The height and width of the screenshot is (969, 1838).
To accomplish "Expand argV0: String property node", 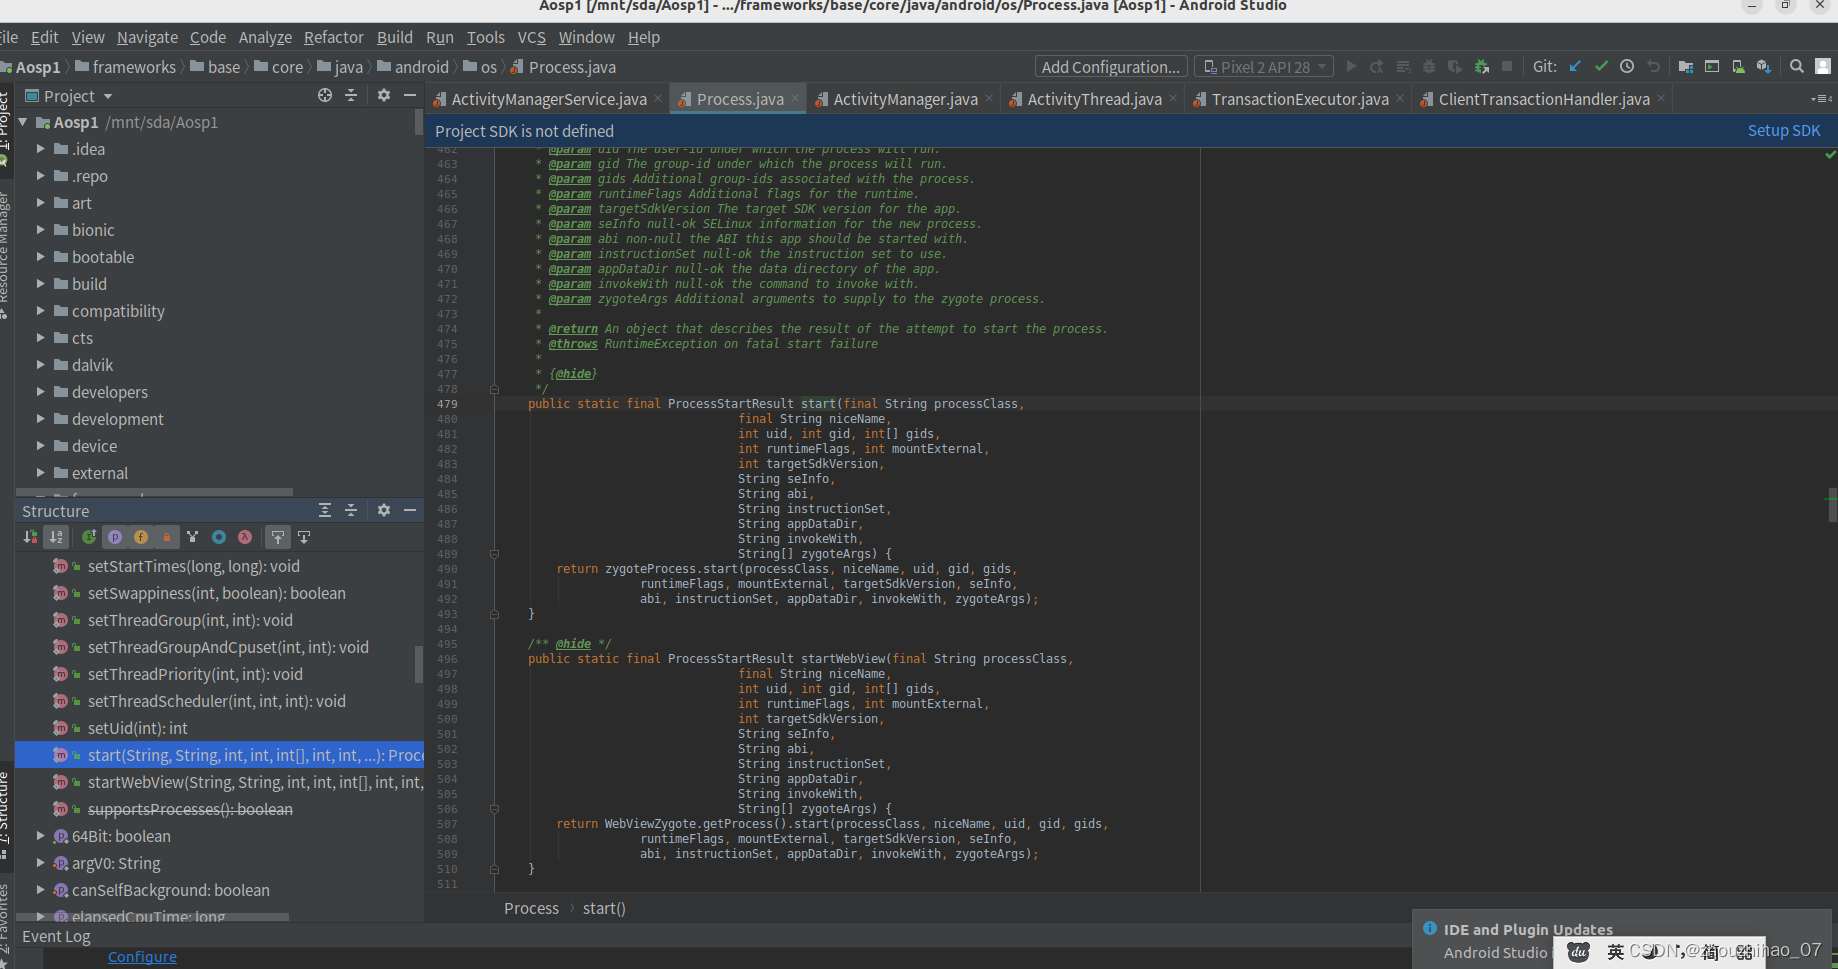I will tap(41, 862).
